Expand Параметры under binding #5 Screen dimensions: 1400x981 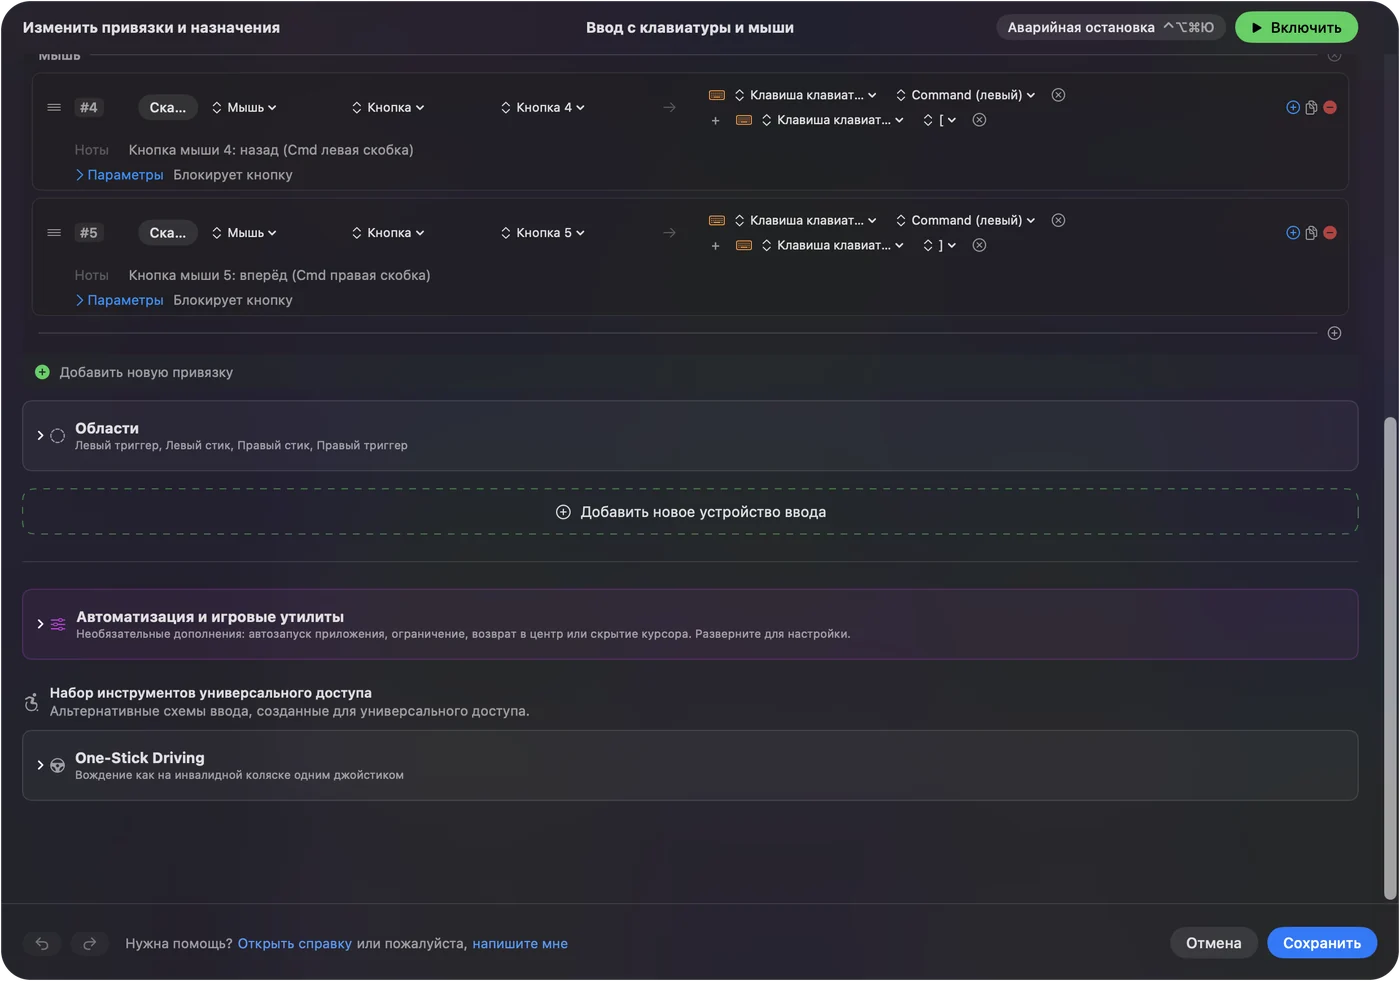click(119, 300)
